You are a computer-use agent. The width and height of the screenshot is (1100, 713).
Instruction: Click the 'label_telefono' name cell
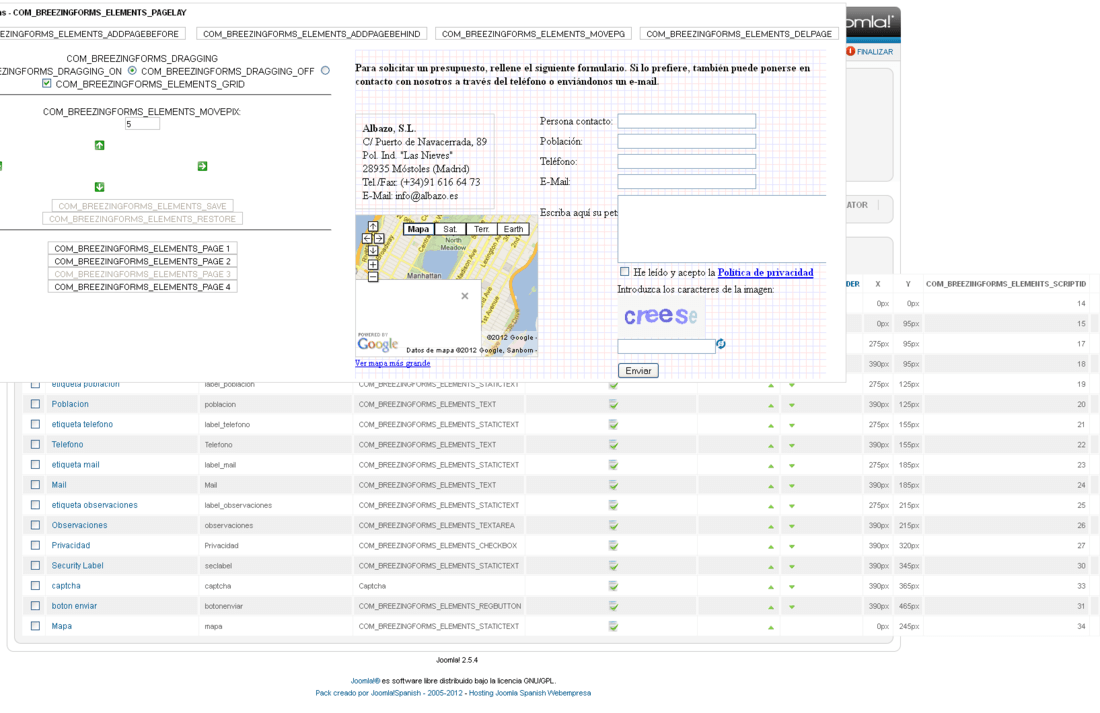click(227, 425)
